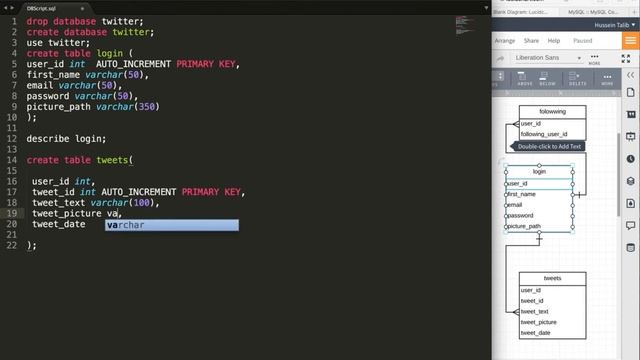Open the Presentation mode dock icon

pos(631,136)
